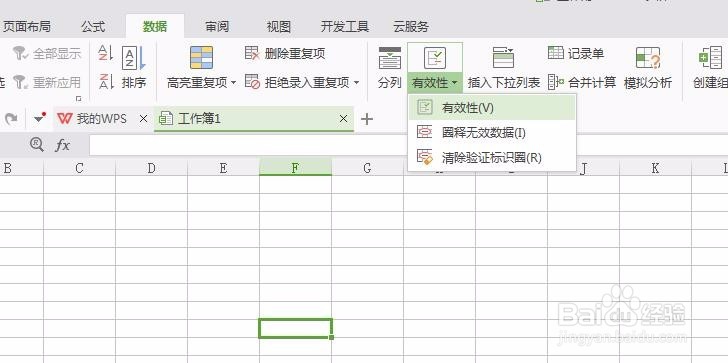Open 模拟分析 what-if analysis
728x363 pixels.
pos(648,67)
